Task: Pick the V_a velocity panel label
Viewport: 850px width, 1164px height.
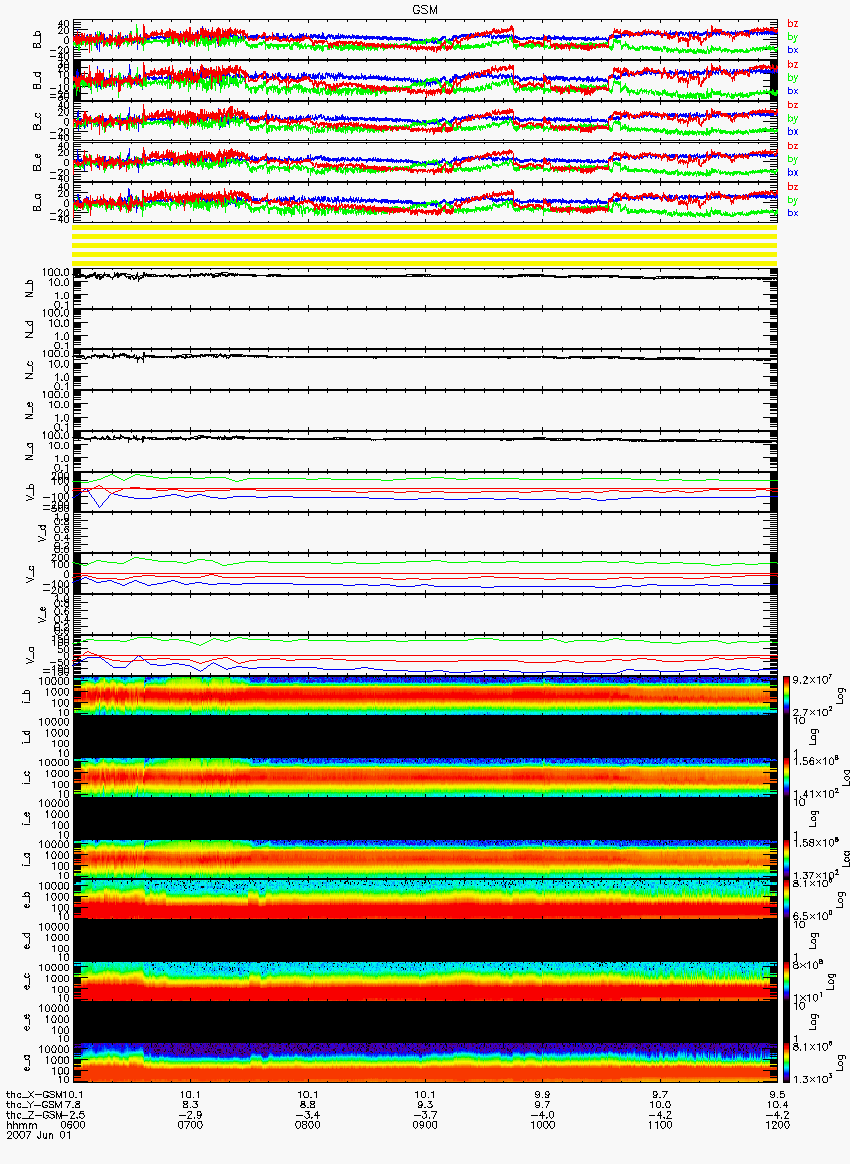Action: pos(30,655)
